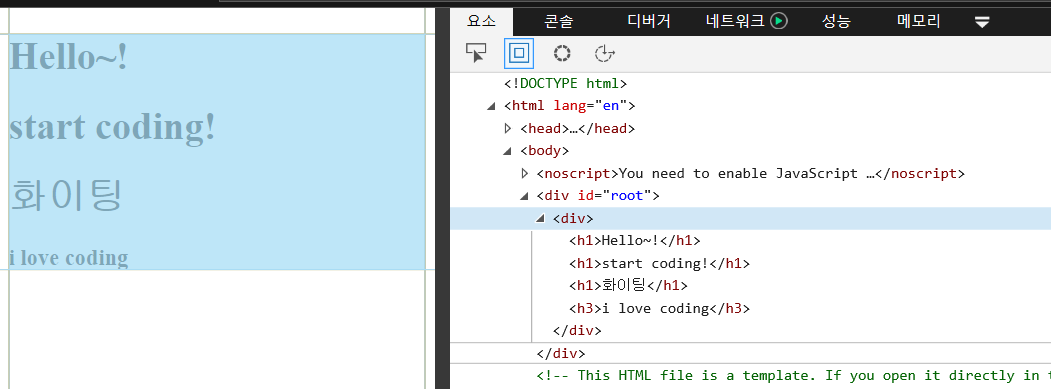Select the closing </div> under the h3 line
The image size is (1051, 389).
click(x=577, y=331)
